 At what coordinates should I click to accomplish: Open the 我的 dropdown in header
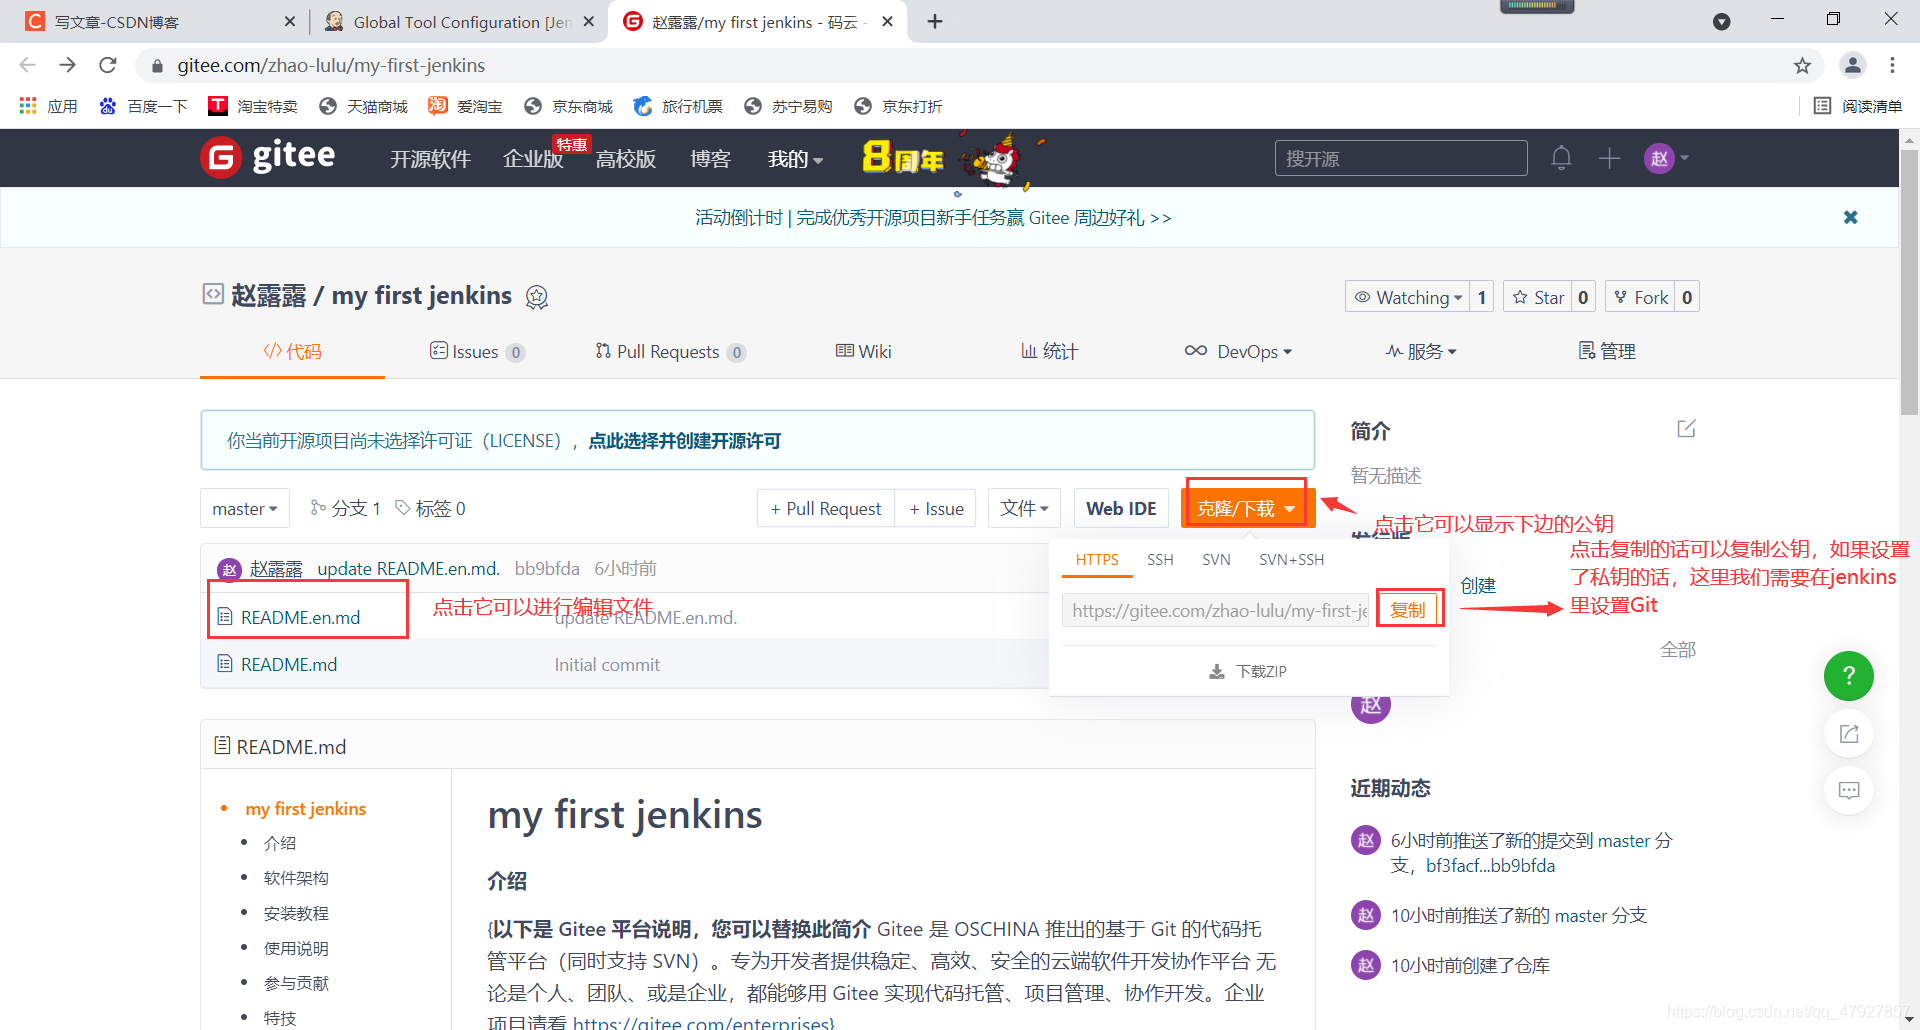[x=795, y=159]
